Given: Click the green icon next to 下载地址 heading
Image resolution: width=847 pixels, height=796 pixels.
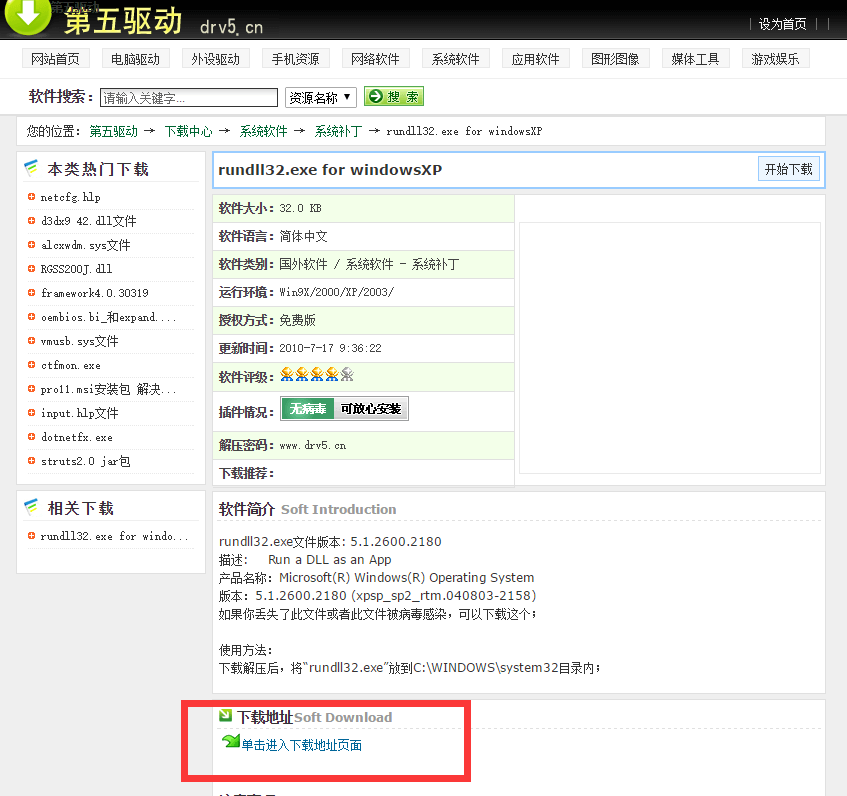Looking at the screenshot, I should [225, 716].
